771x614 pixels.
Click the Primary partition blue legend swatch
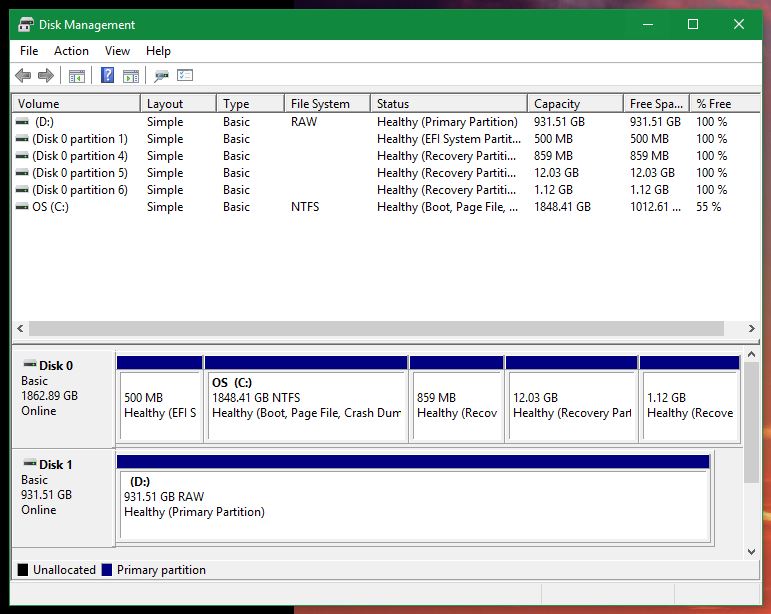(x=107, y=570)
